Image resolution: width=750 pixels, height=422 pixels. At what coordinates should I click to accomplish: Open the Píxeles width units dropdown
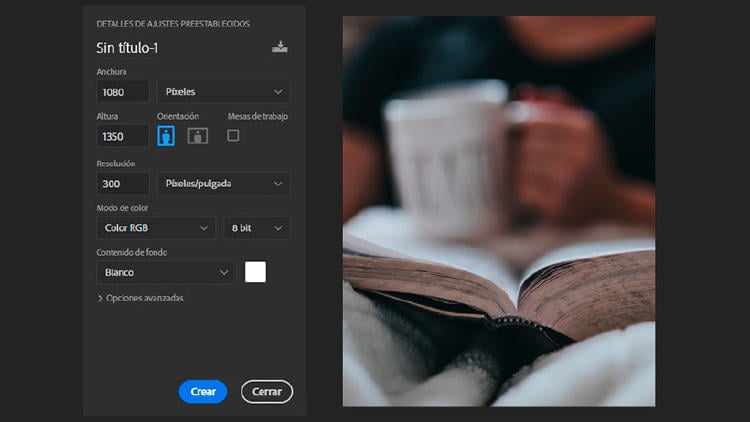223,92
